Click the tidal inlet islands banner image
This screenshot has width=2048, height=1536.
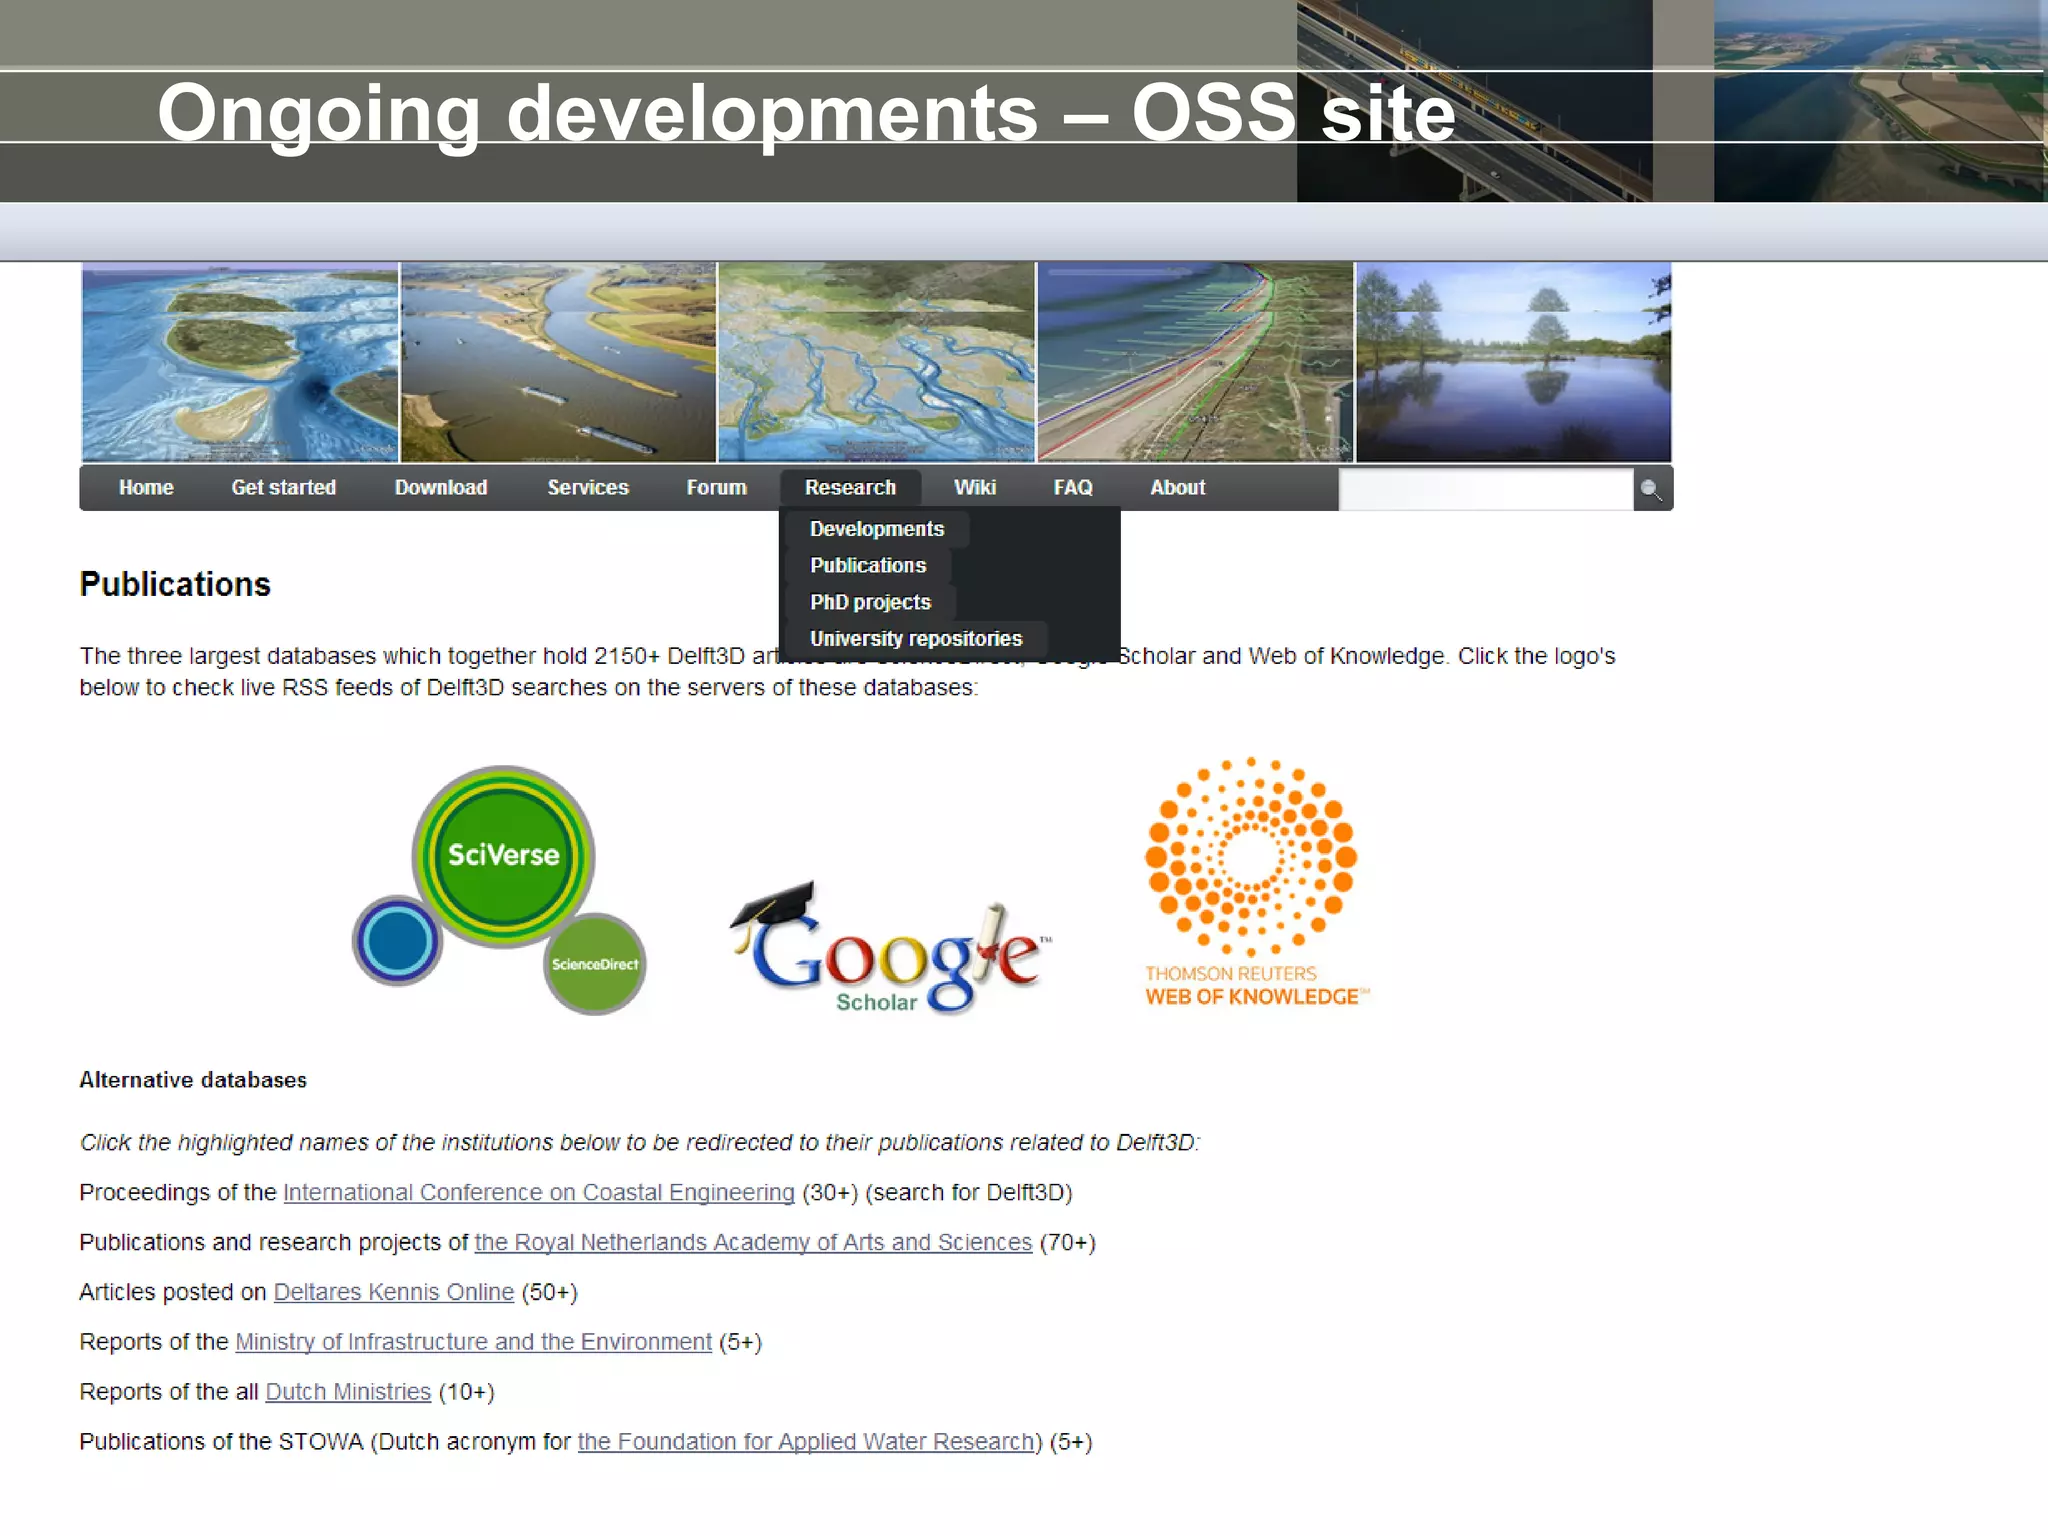point(240,362)
